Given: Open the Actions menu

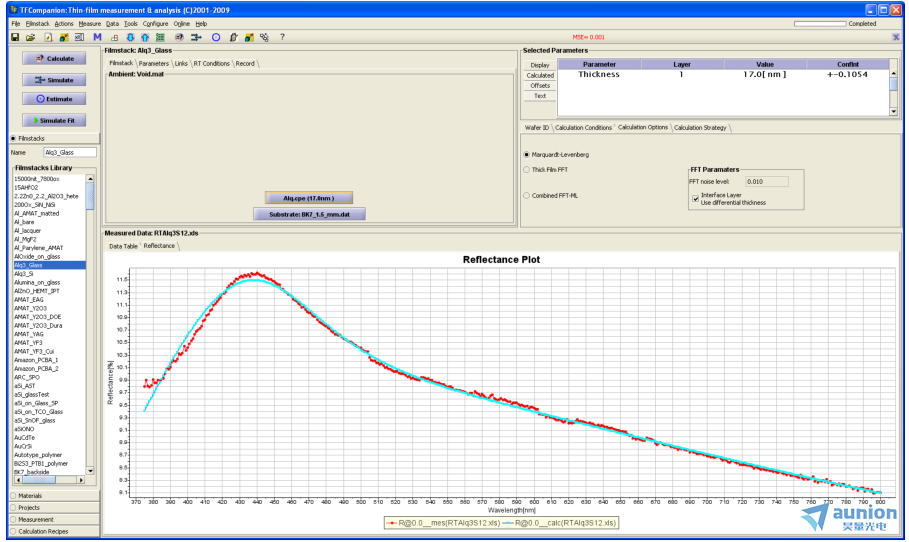Looking at the screenshot, I should tap(64, 24).
